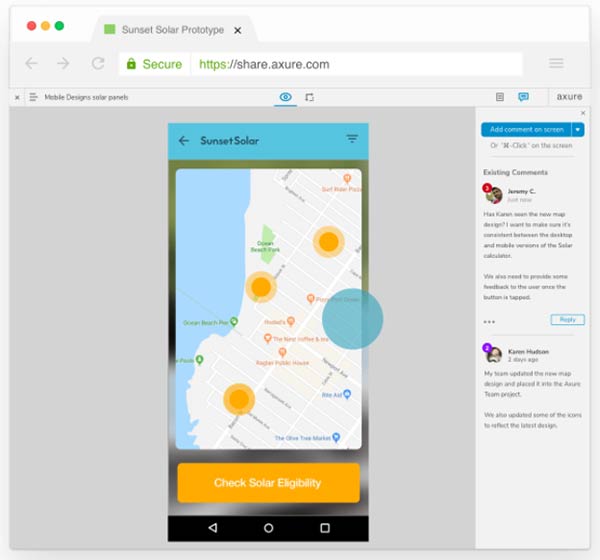600x560 pixels.
Task: Close the Axure sitemap panel X
Action: (17, 97)
